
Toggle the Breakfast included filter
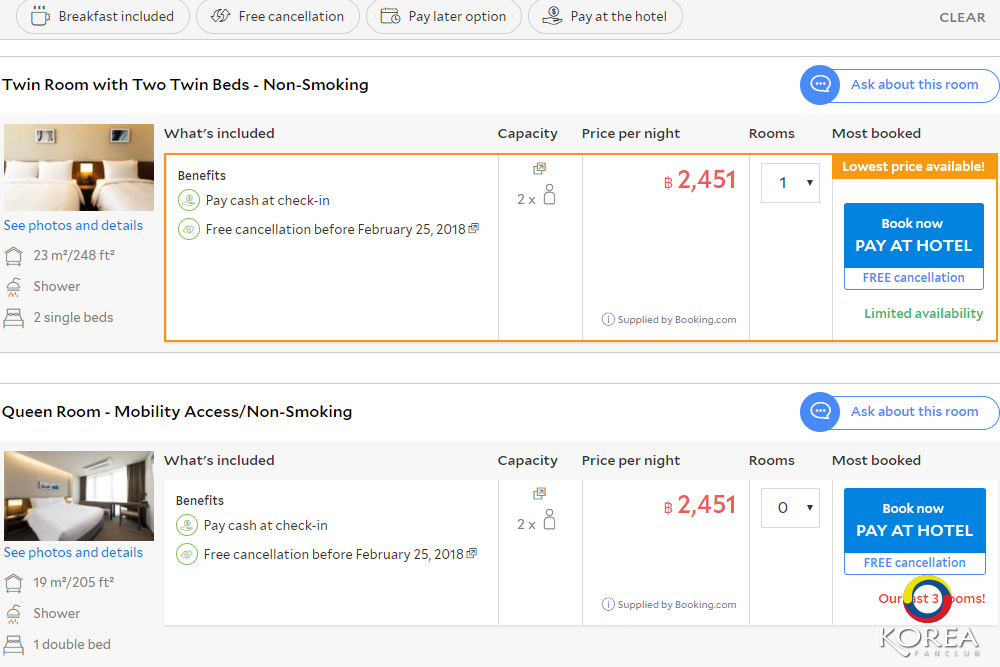tap(103, 16)
